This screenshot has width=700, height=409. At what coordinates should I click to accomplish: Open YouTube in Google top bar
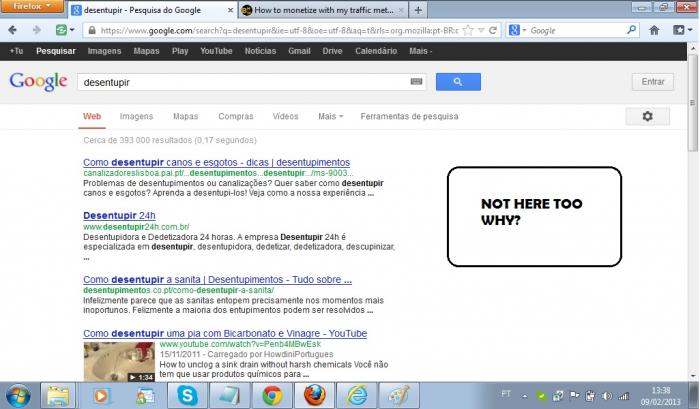[x=216, y=51]
